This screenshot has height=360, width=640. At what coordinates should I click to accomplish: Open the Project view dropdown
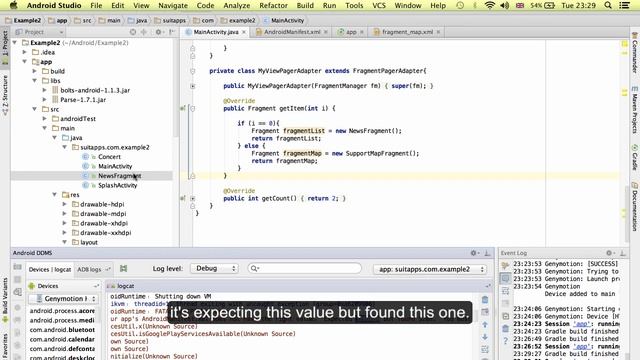point(39,32)
